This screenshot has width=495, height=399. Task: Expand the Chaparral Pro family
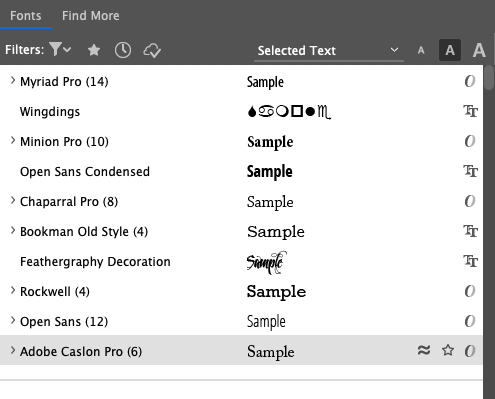pos(13,201)
